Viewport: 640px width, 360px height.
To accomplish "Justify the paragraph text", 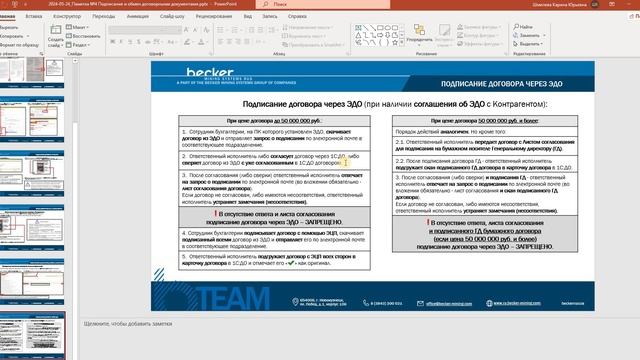I will (x=247, y=42).
